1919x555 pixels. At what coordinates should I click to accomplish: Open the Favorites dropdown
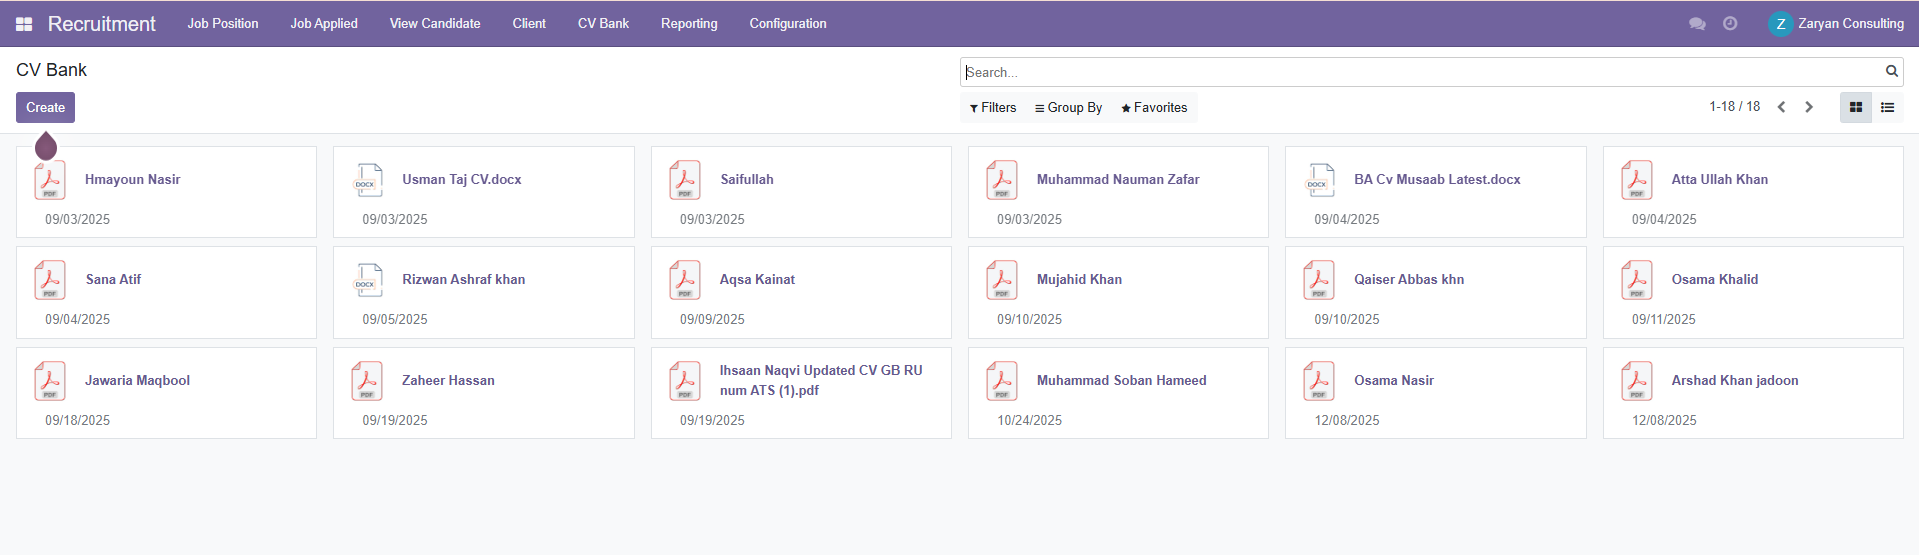[1154, 108]
